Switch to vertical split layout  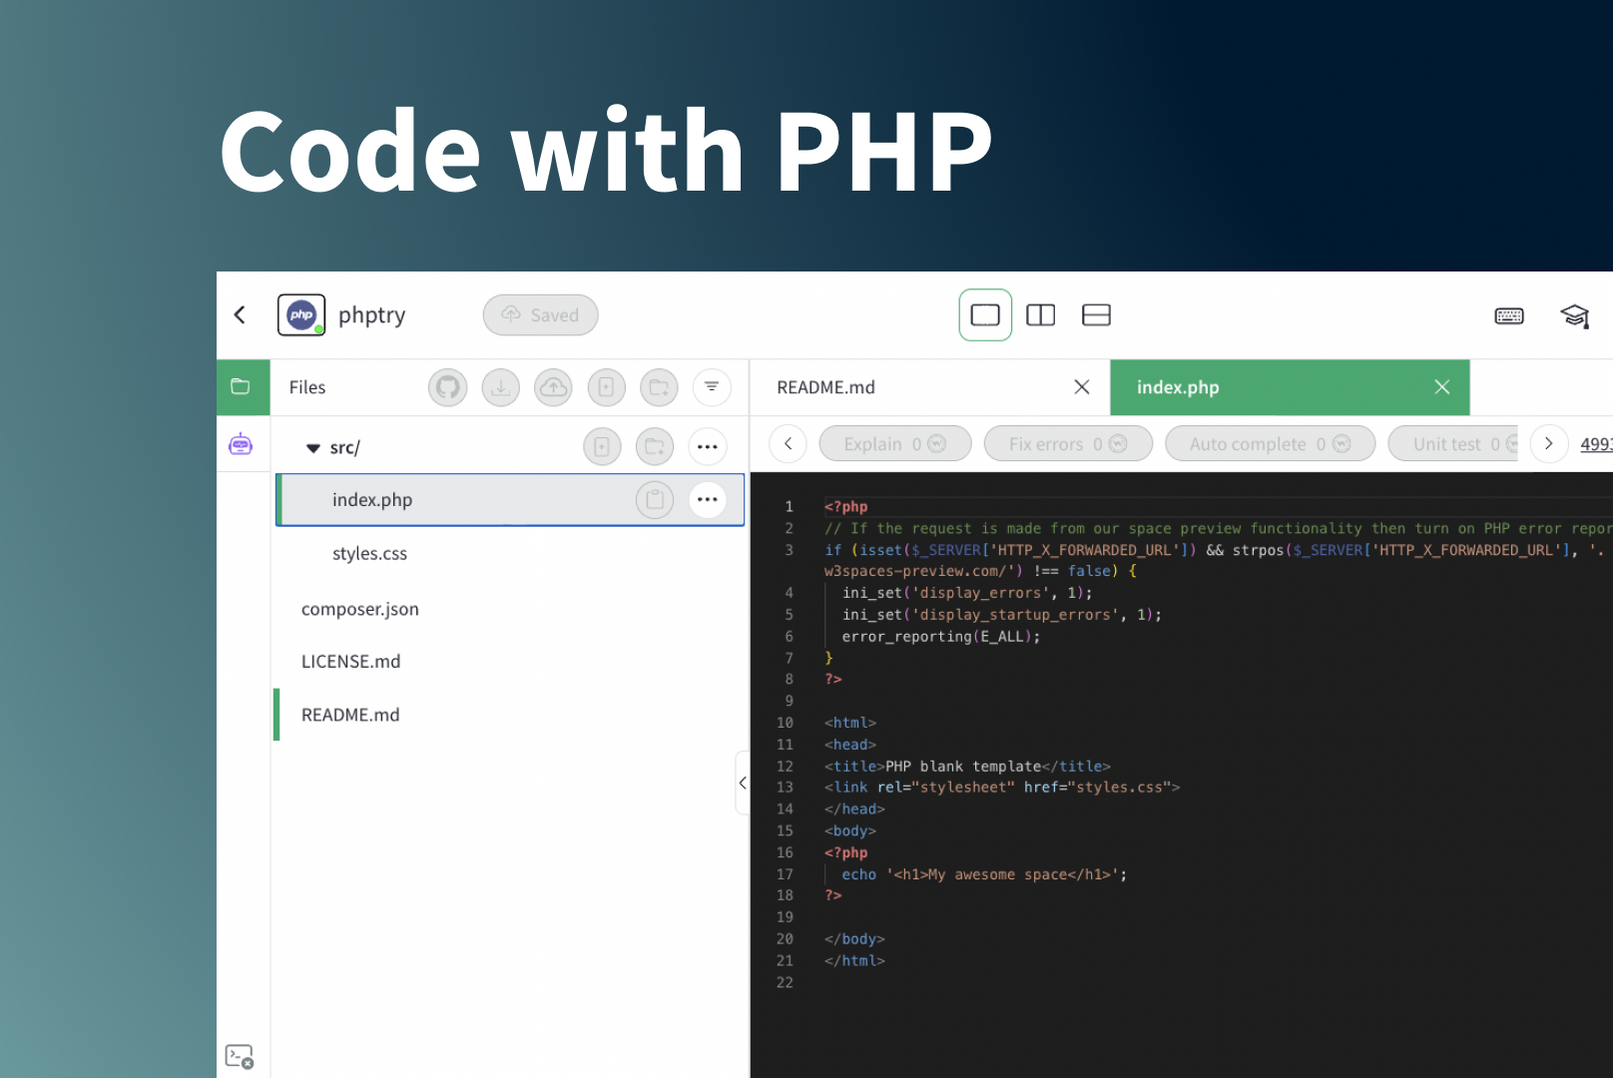(x=1040, y=315)
